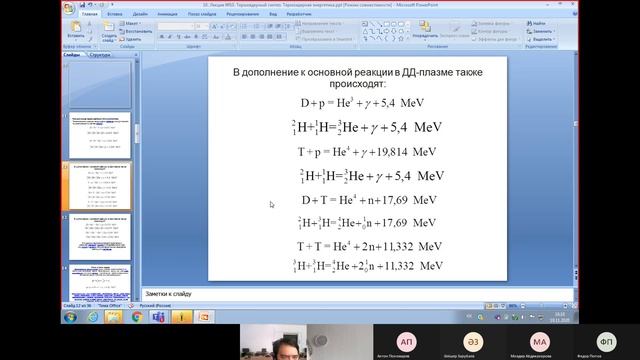Select the slide thumbnail above the current one
The width and height of the screenshot is (640, 360).
pyautogui.click(x=100, y=135)
